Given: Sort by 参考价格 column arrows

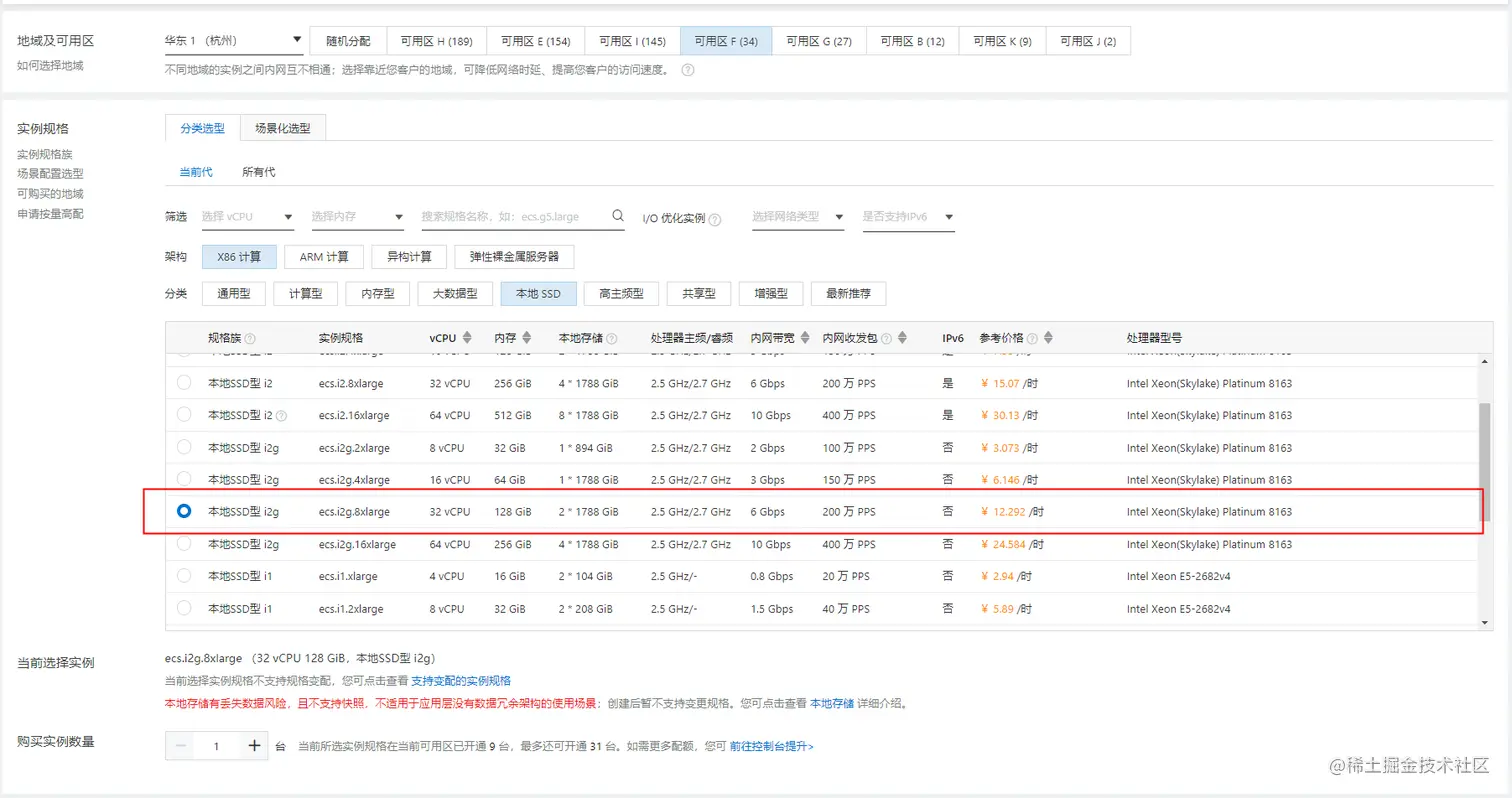Looking at the screenshot, I should tap(1048, 338).
